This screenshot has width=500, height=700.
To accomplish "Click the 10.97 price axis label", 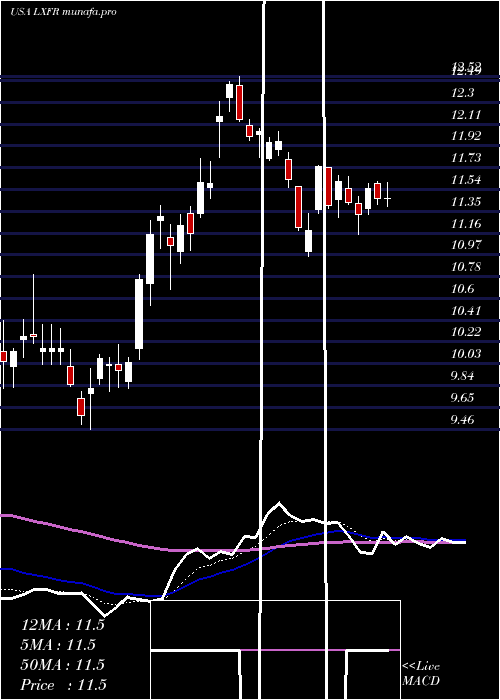I will tap(466, 245).
